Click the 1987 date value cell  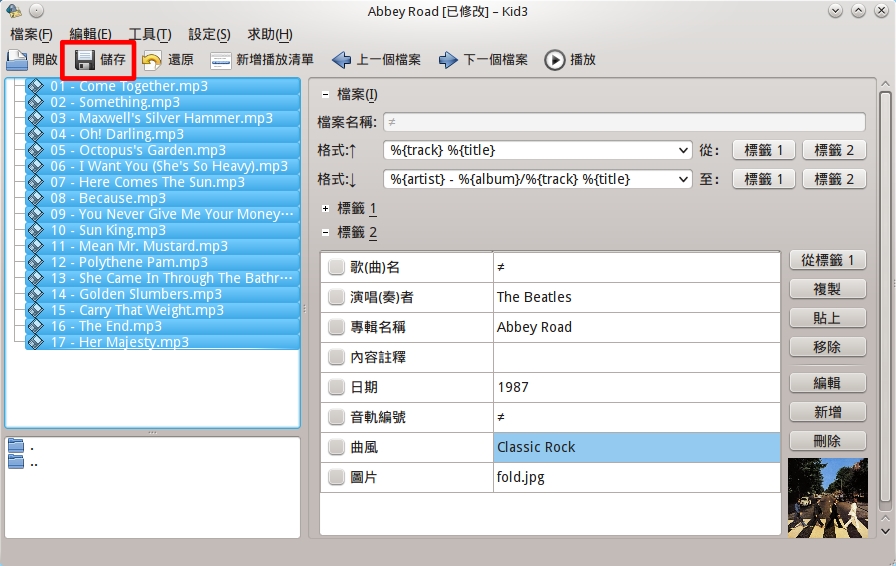(x=637, y=387)
